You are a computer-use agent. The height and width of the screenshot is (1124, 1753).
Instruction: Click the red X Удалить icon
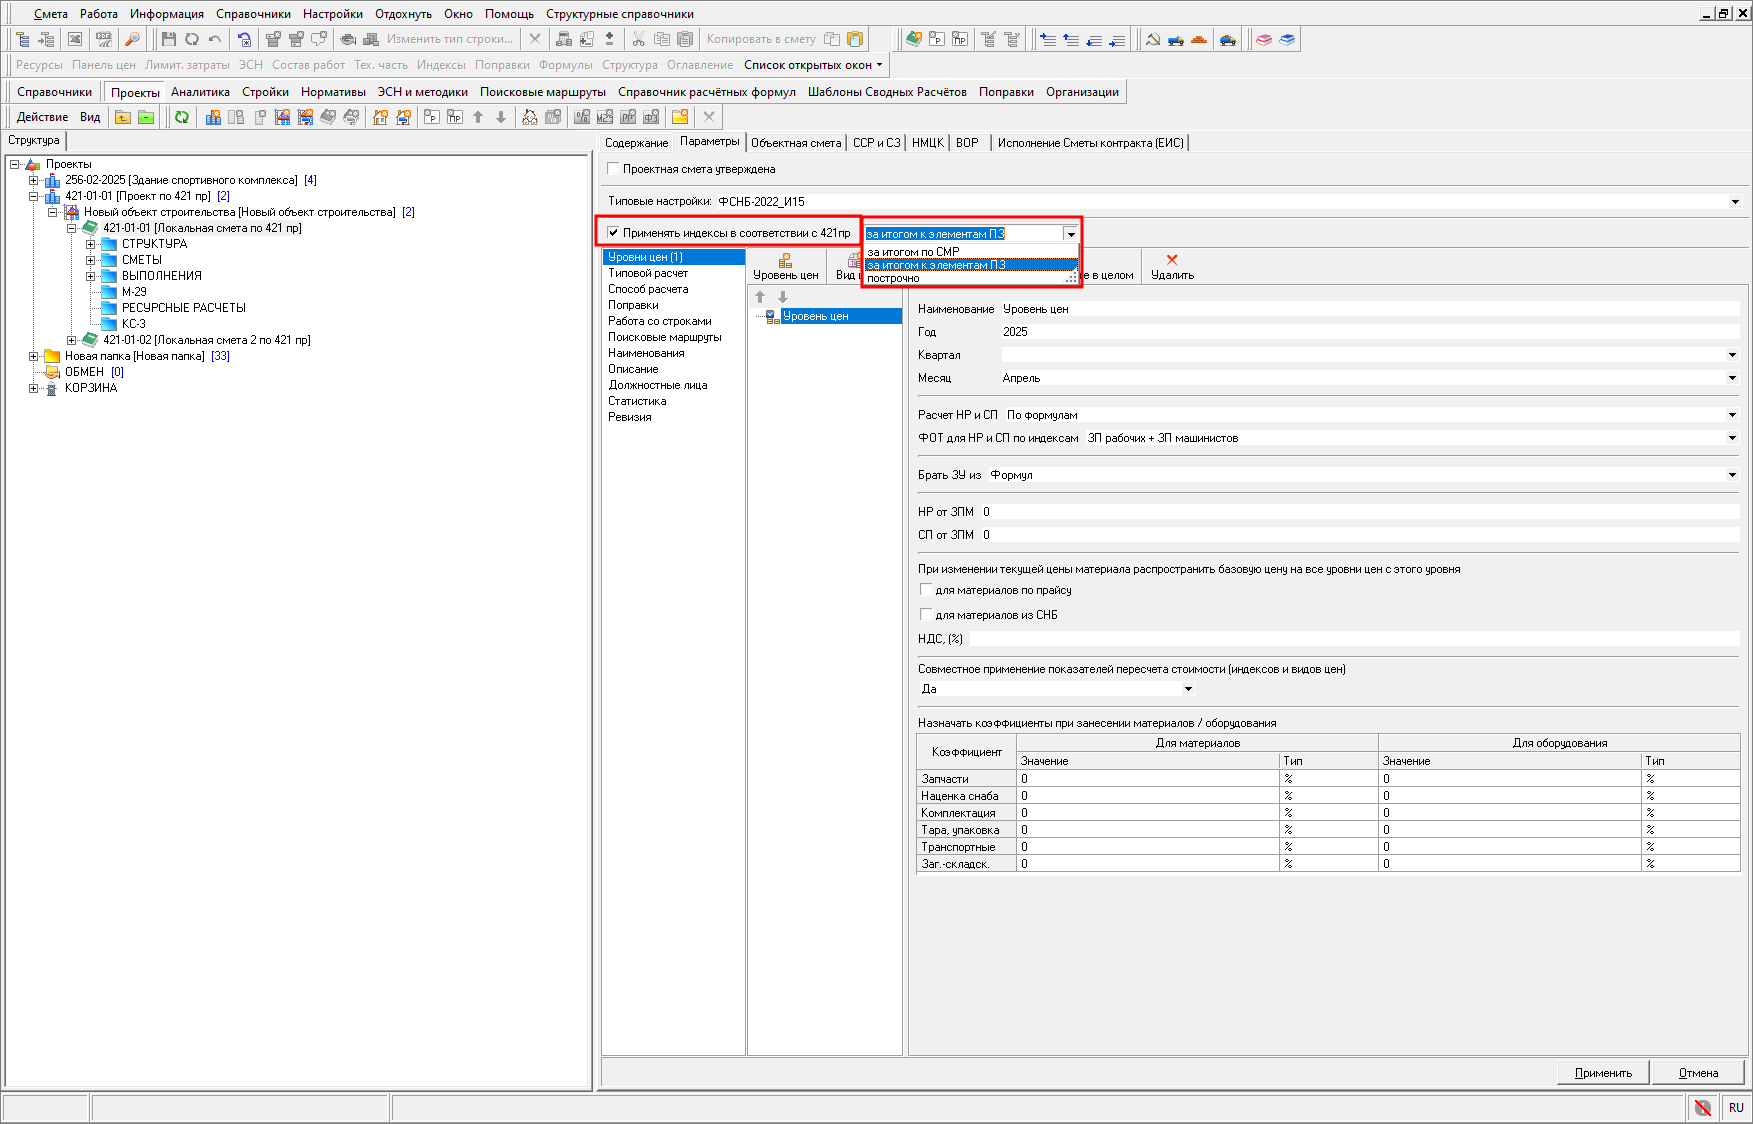tap(1172, 260)
